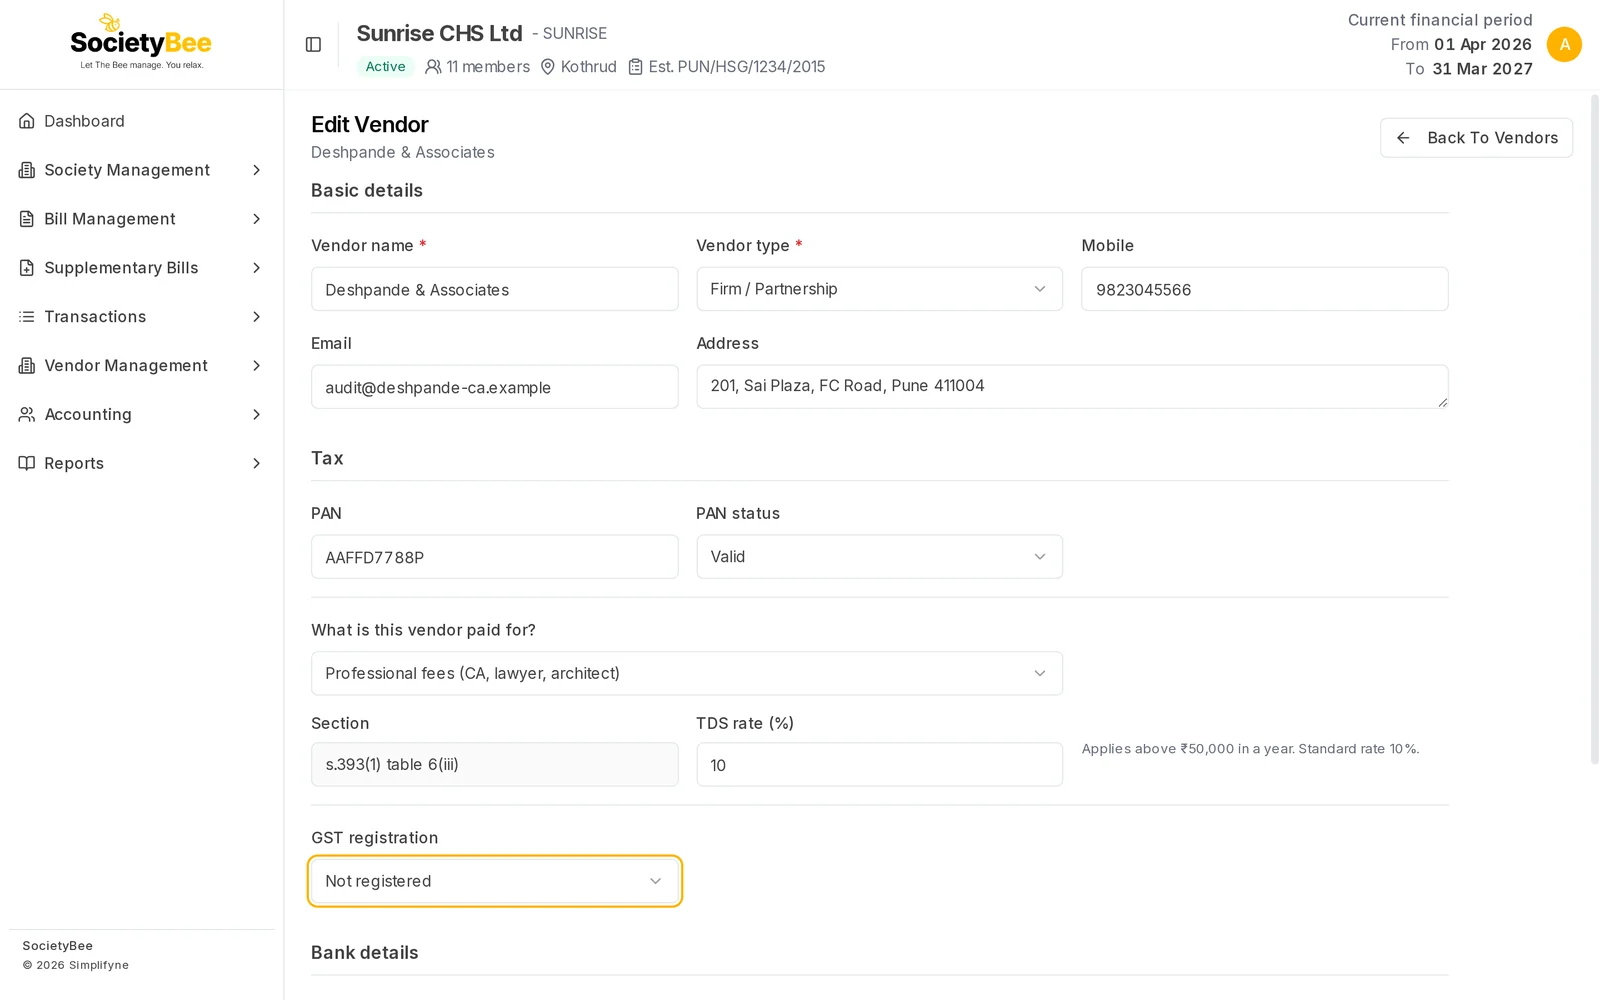
Task: Expand Vendor Management chevron
Action: point(256,366)
